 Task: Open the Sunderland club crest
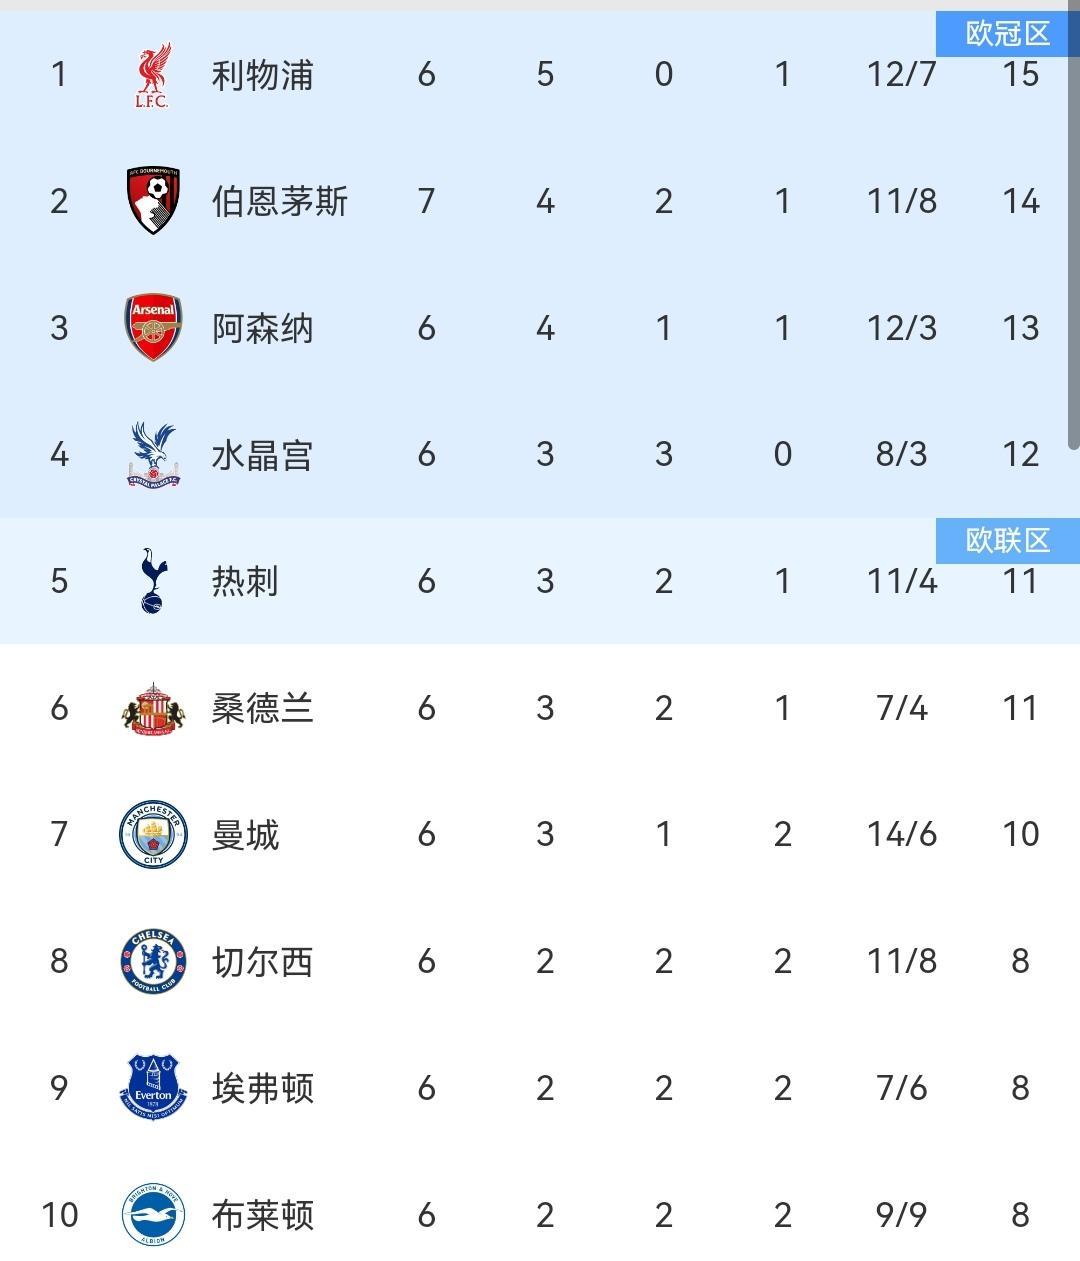point(153,708)
